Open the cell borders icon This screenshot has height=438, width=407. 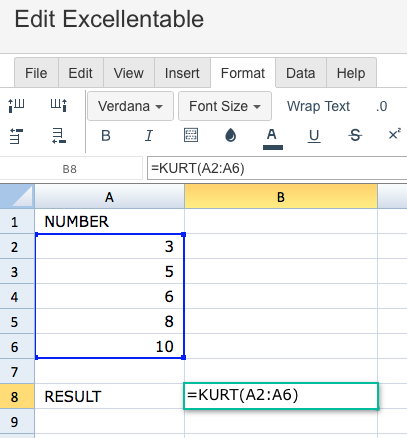coord(191,135)
